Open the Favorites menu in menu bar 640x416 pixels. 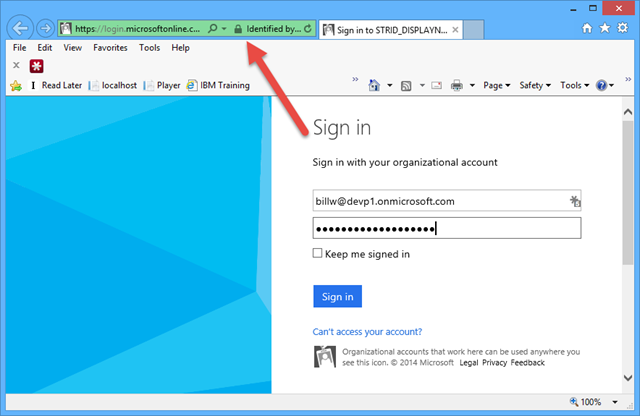(x=110, y=47)
